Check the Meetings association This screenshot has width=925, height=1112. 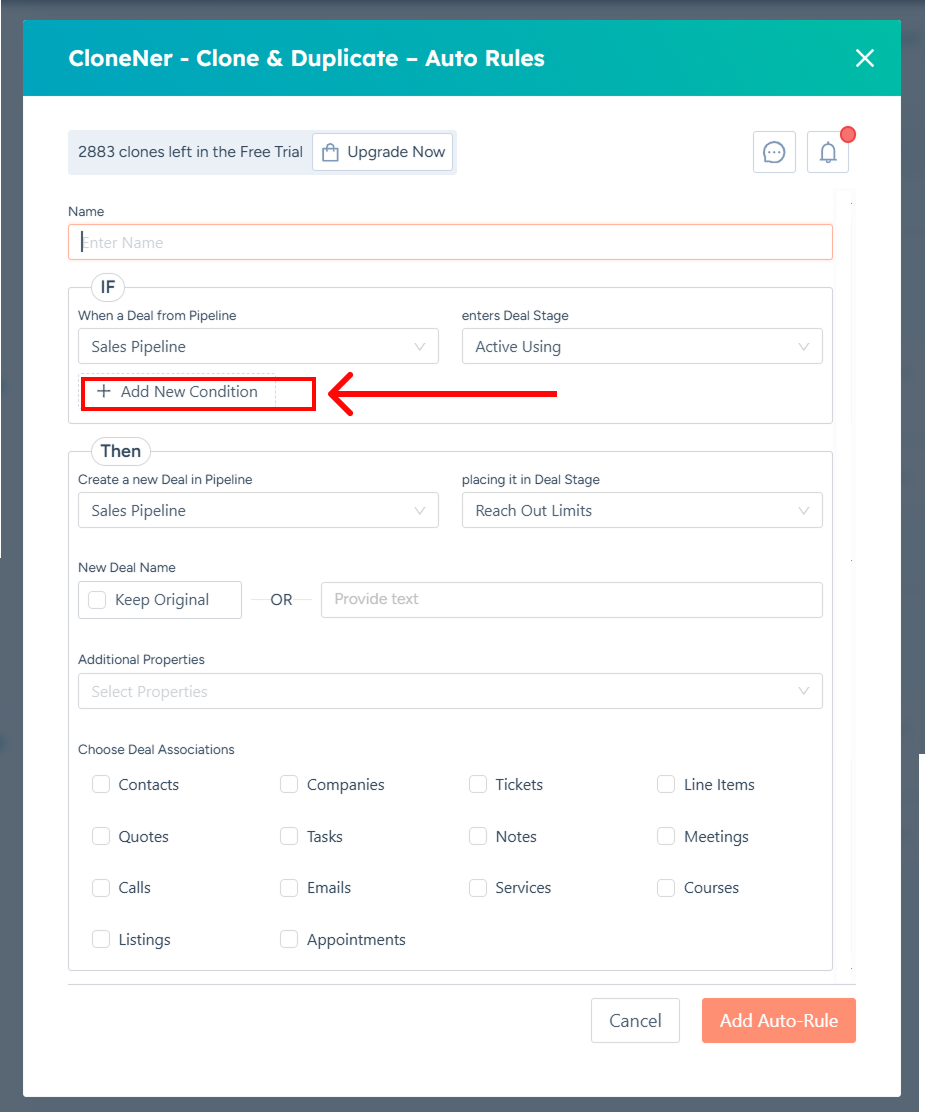[x=666, y=836]
